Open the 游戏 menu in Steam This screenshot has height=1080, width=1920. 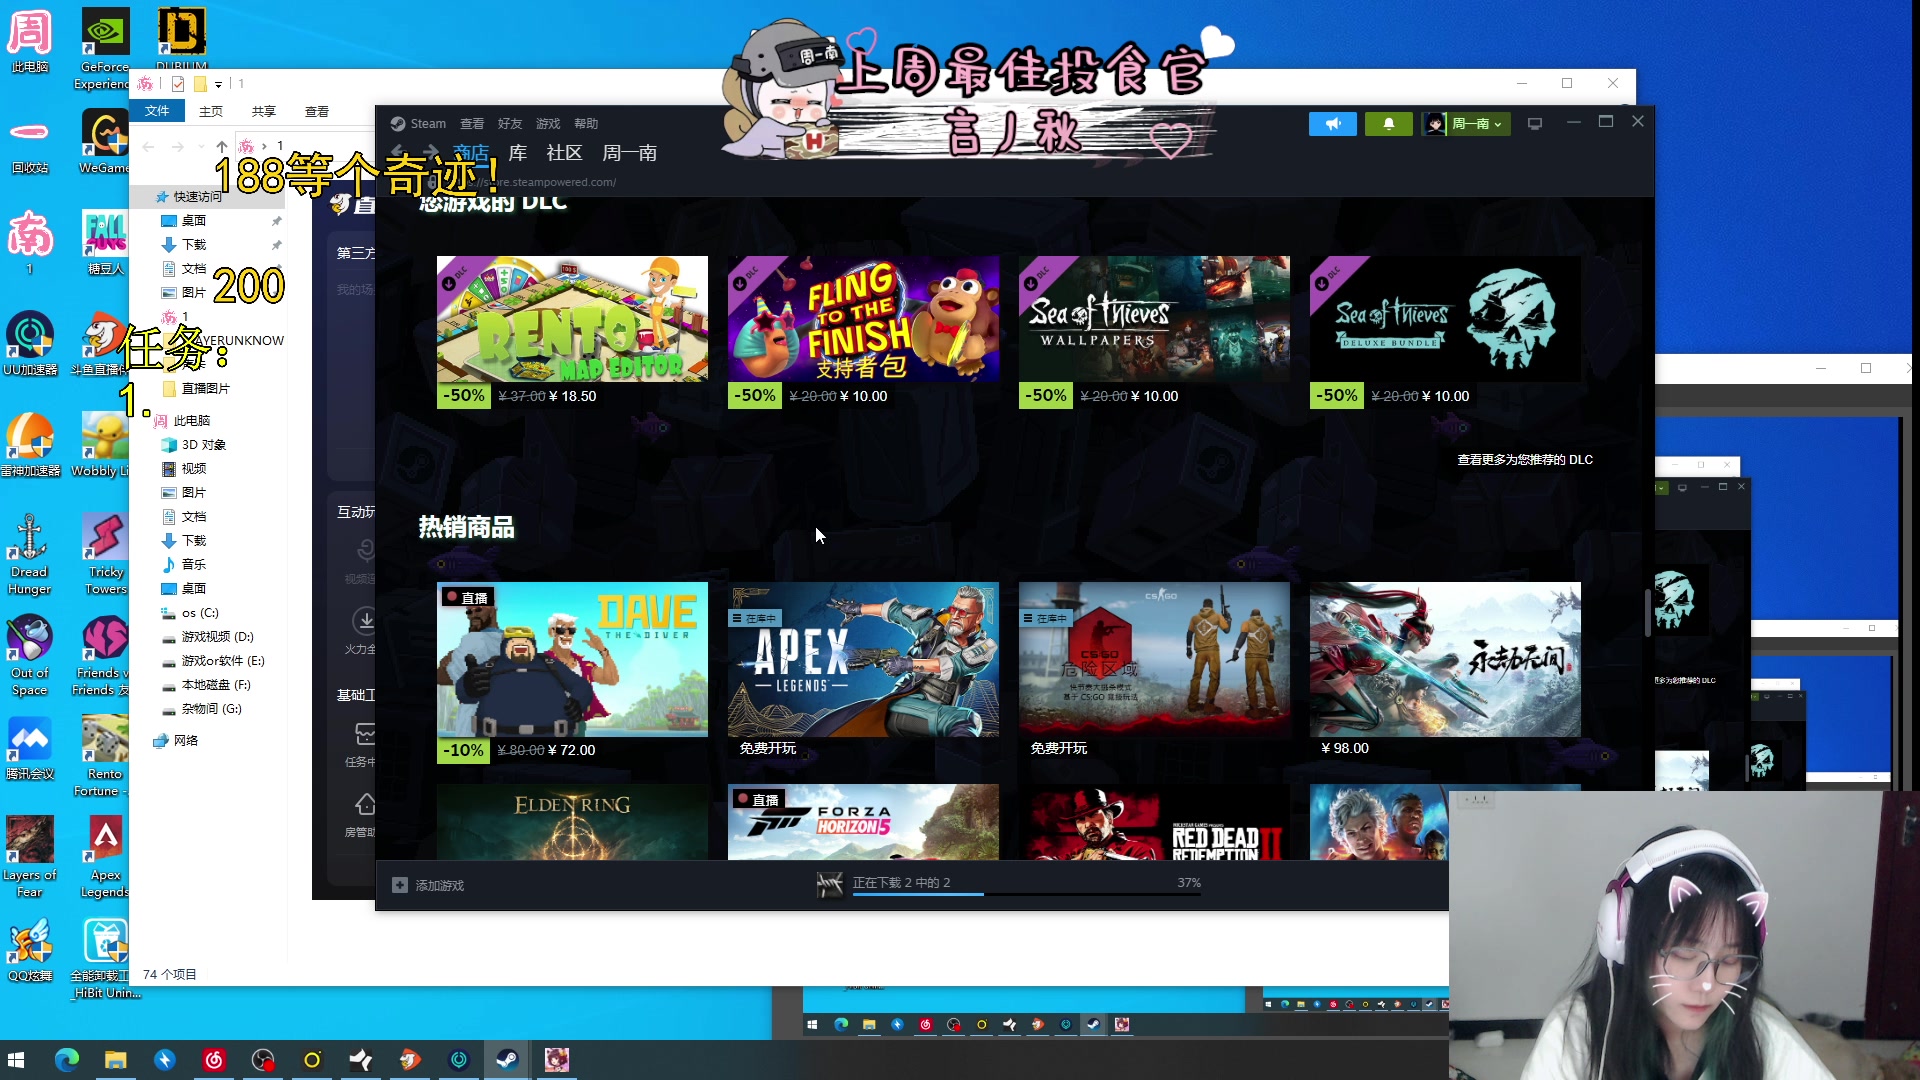(548, 124)
